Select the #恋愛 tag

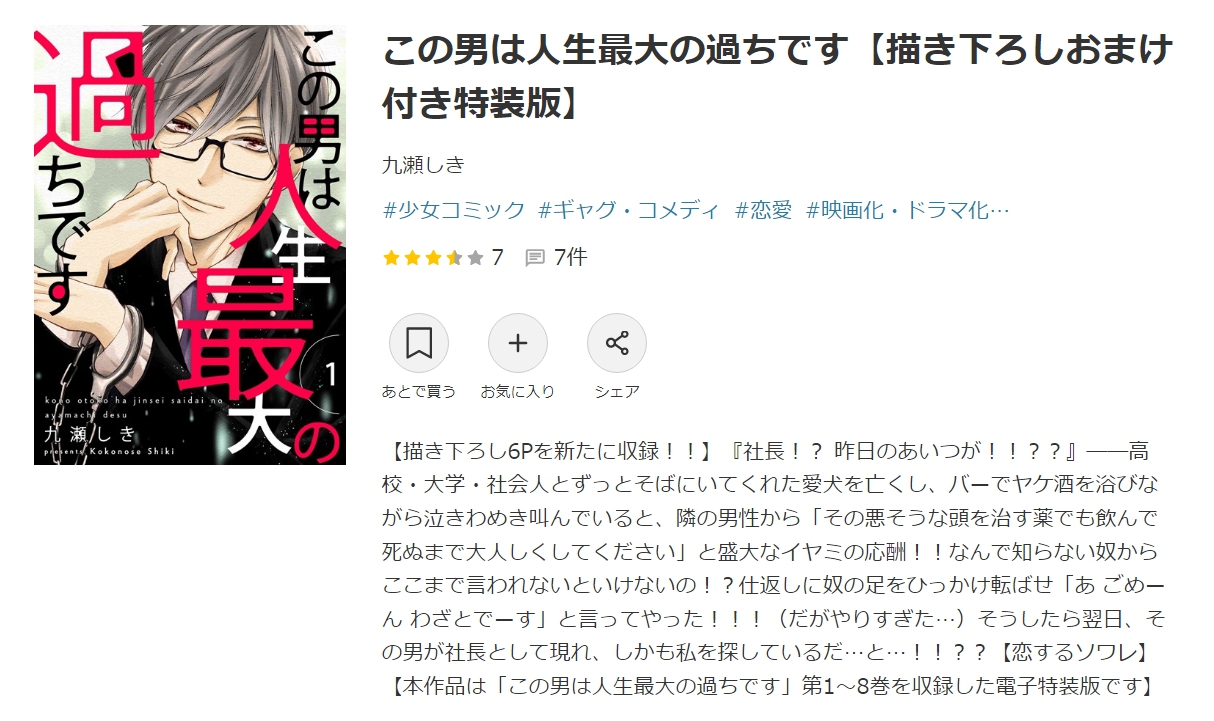tap(763, 210)
